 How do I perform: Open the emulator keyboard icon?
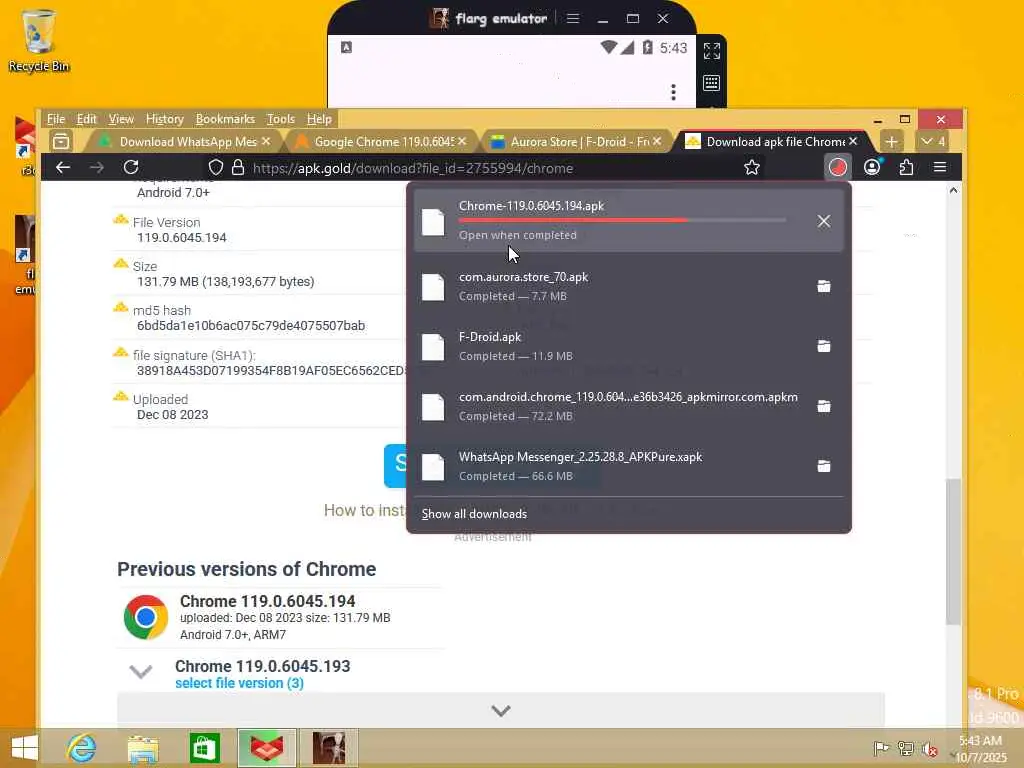coord(712,83)
